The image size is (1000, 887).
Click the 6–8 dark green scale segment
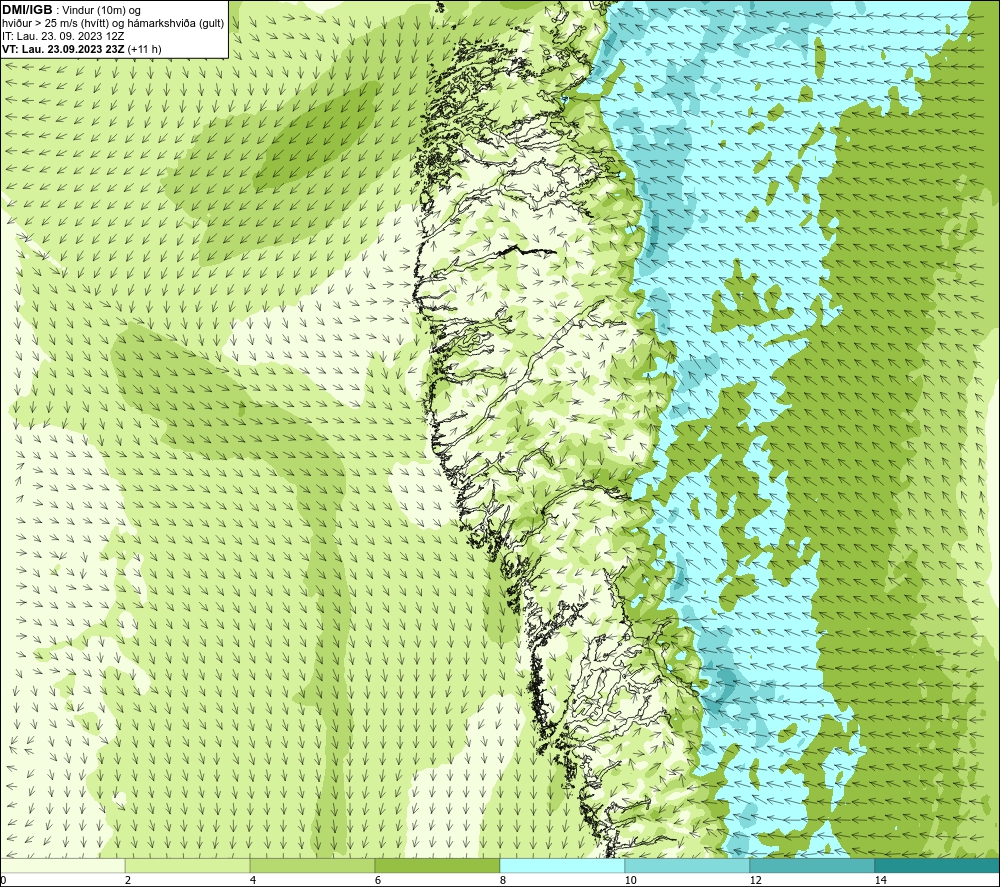[438, 865]
